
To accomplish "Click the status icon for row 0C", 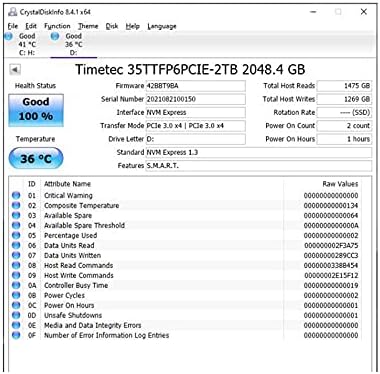I will click(x=16, y=305).
